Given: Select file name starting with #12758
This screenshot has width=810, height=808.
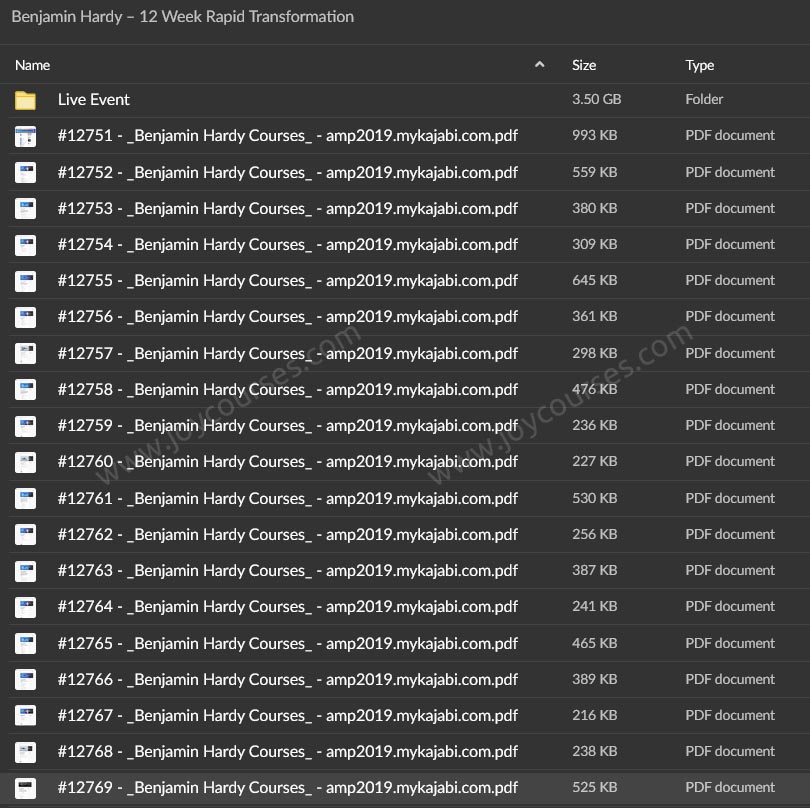Looking at the screenshot, I should point(288,390).
